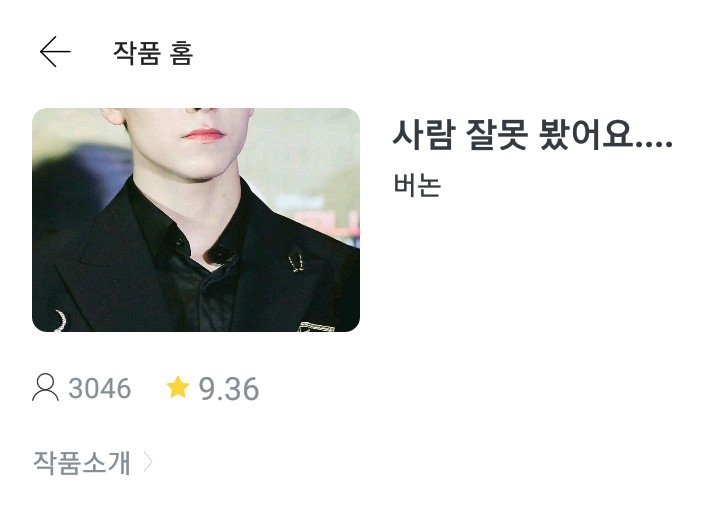Viewport: 705px width, 529px height.
Task: Go back using the left arrow icon
Action: tap(55, 52)
